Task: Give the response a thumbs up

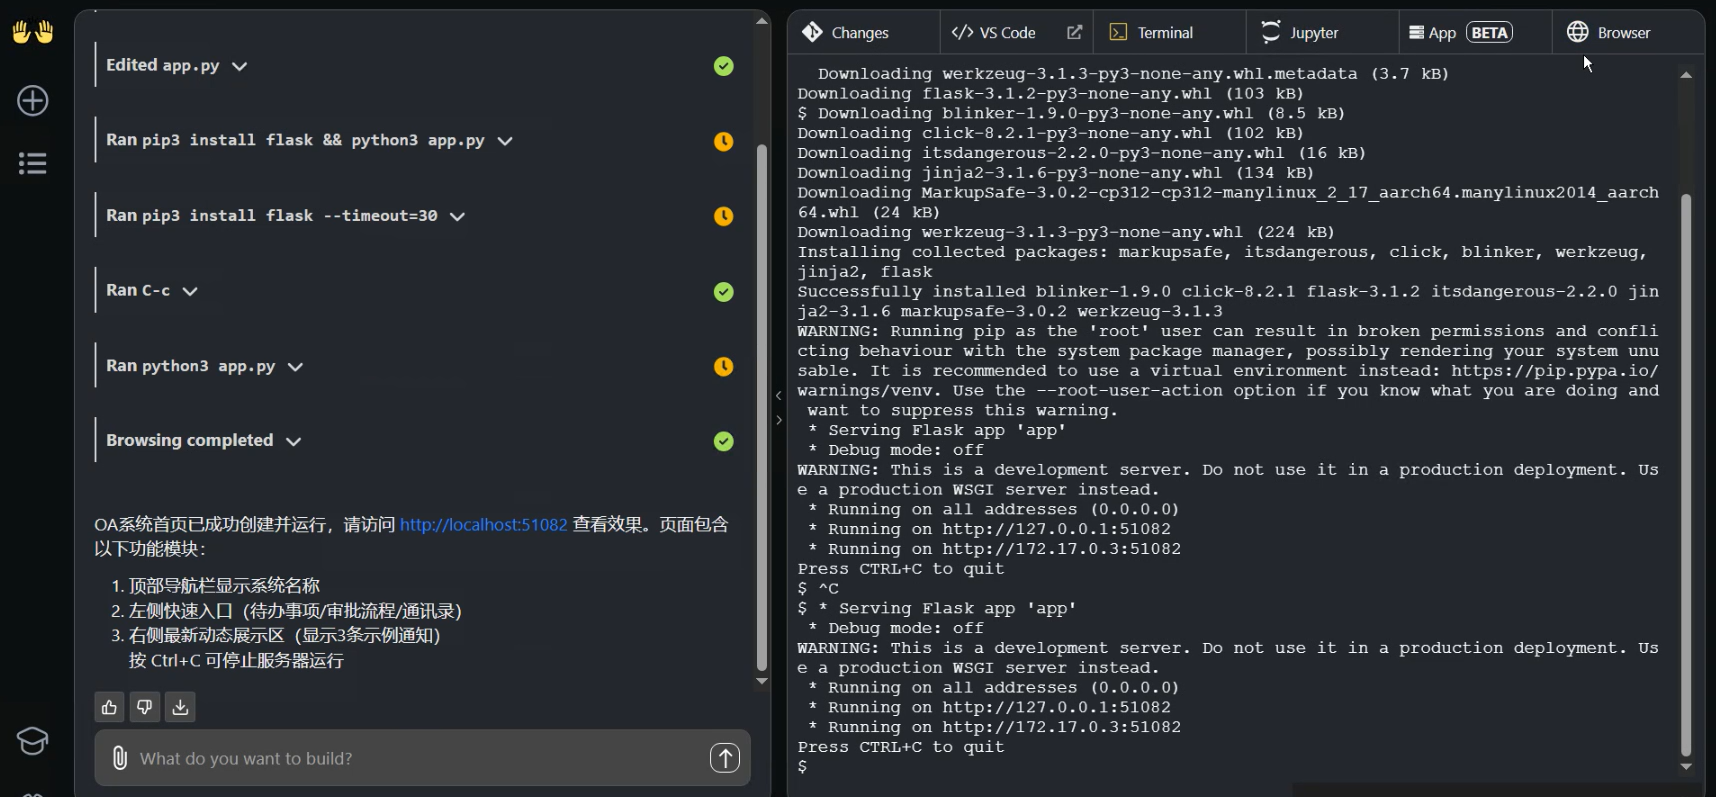Action: 109,707
